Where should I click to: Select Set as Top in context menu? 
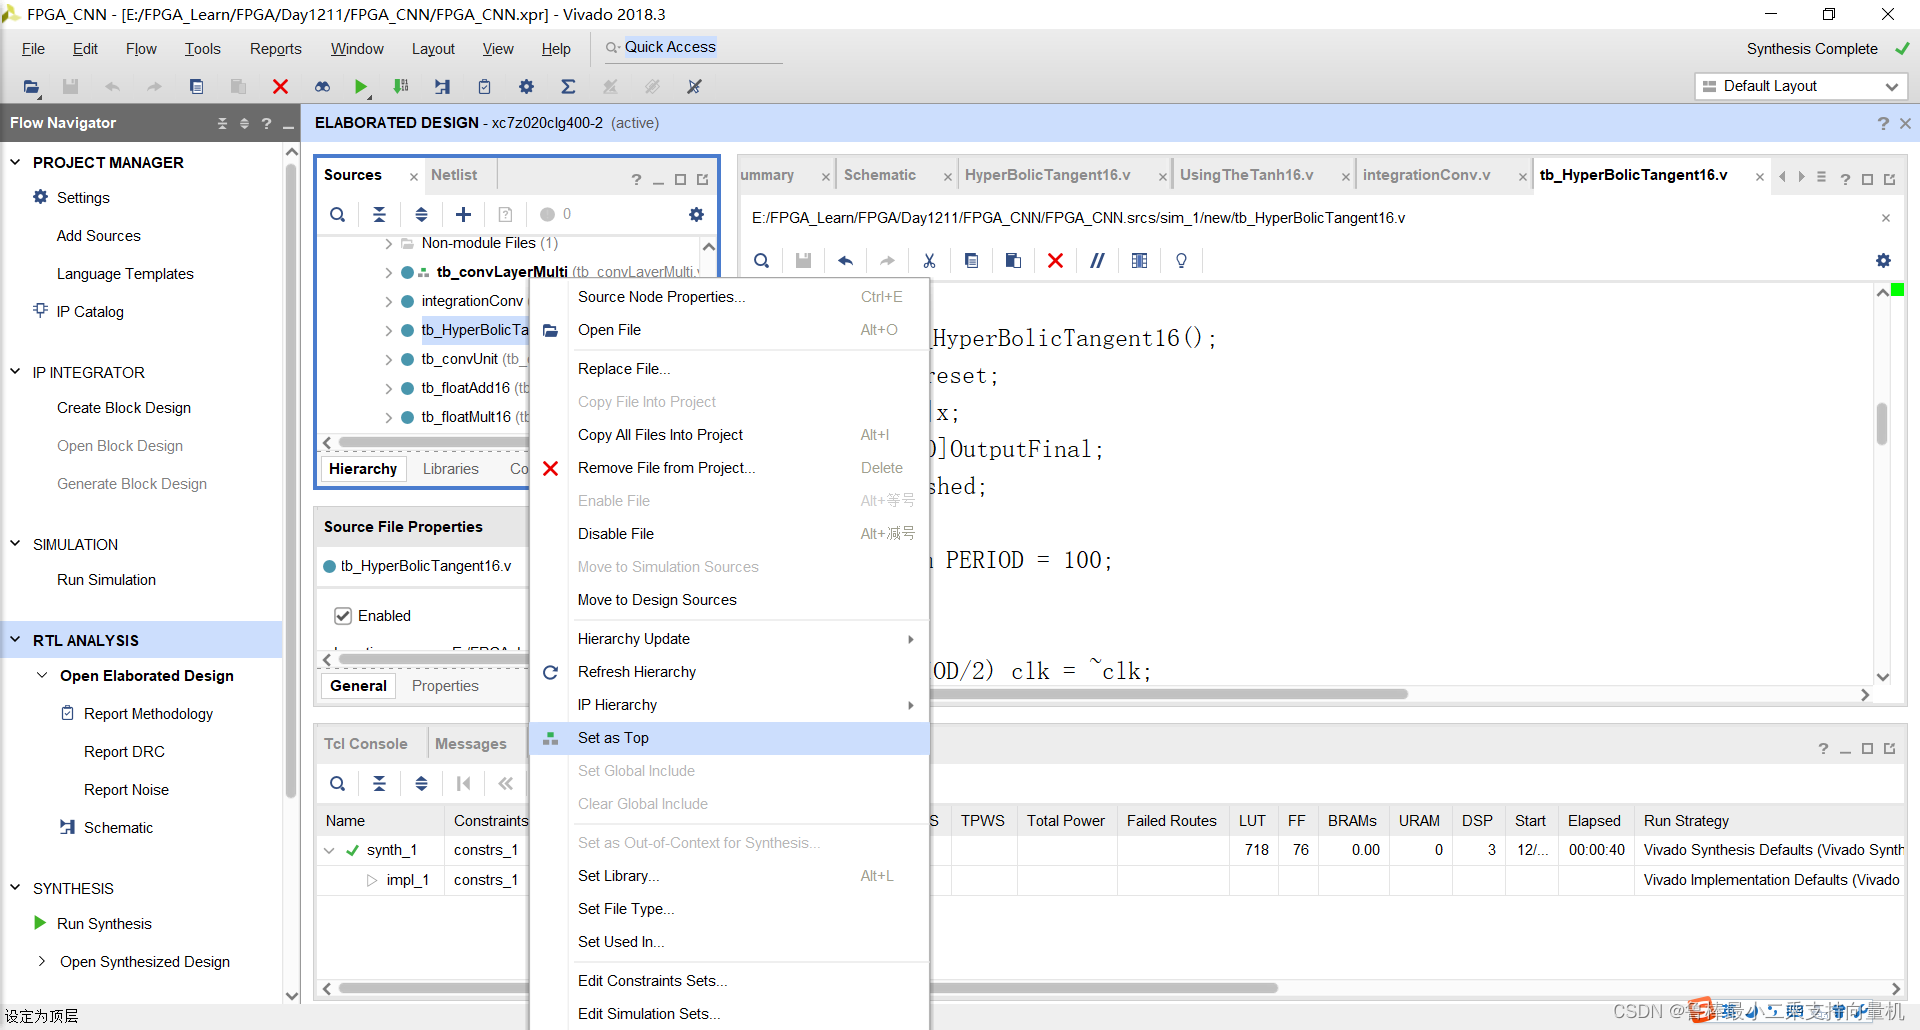[x=613, y=738]
